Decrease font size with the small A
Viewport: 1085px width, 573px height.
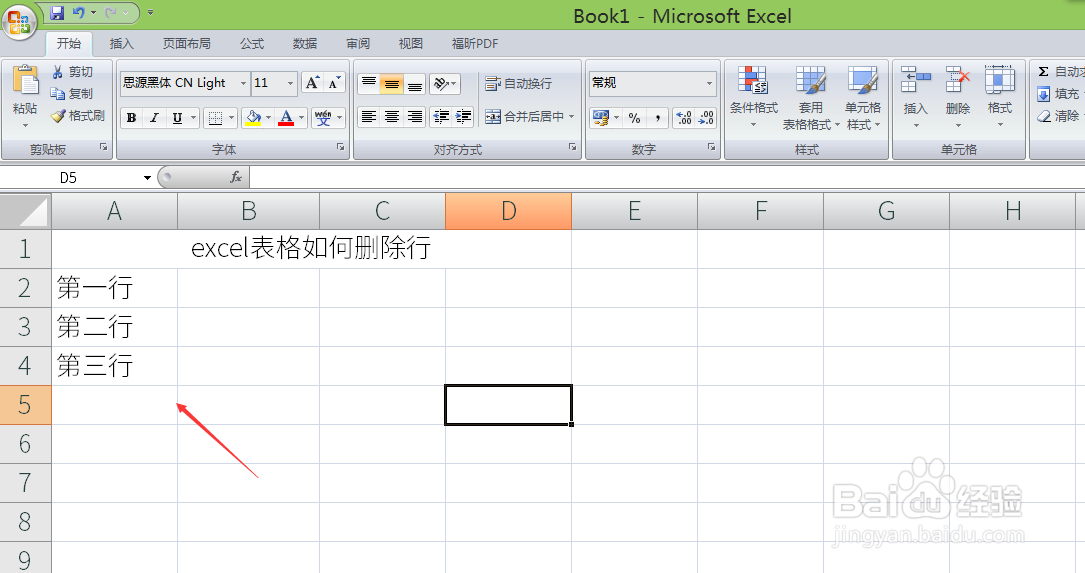pyautogui.click(x=334, y=83)
